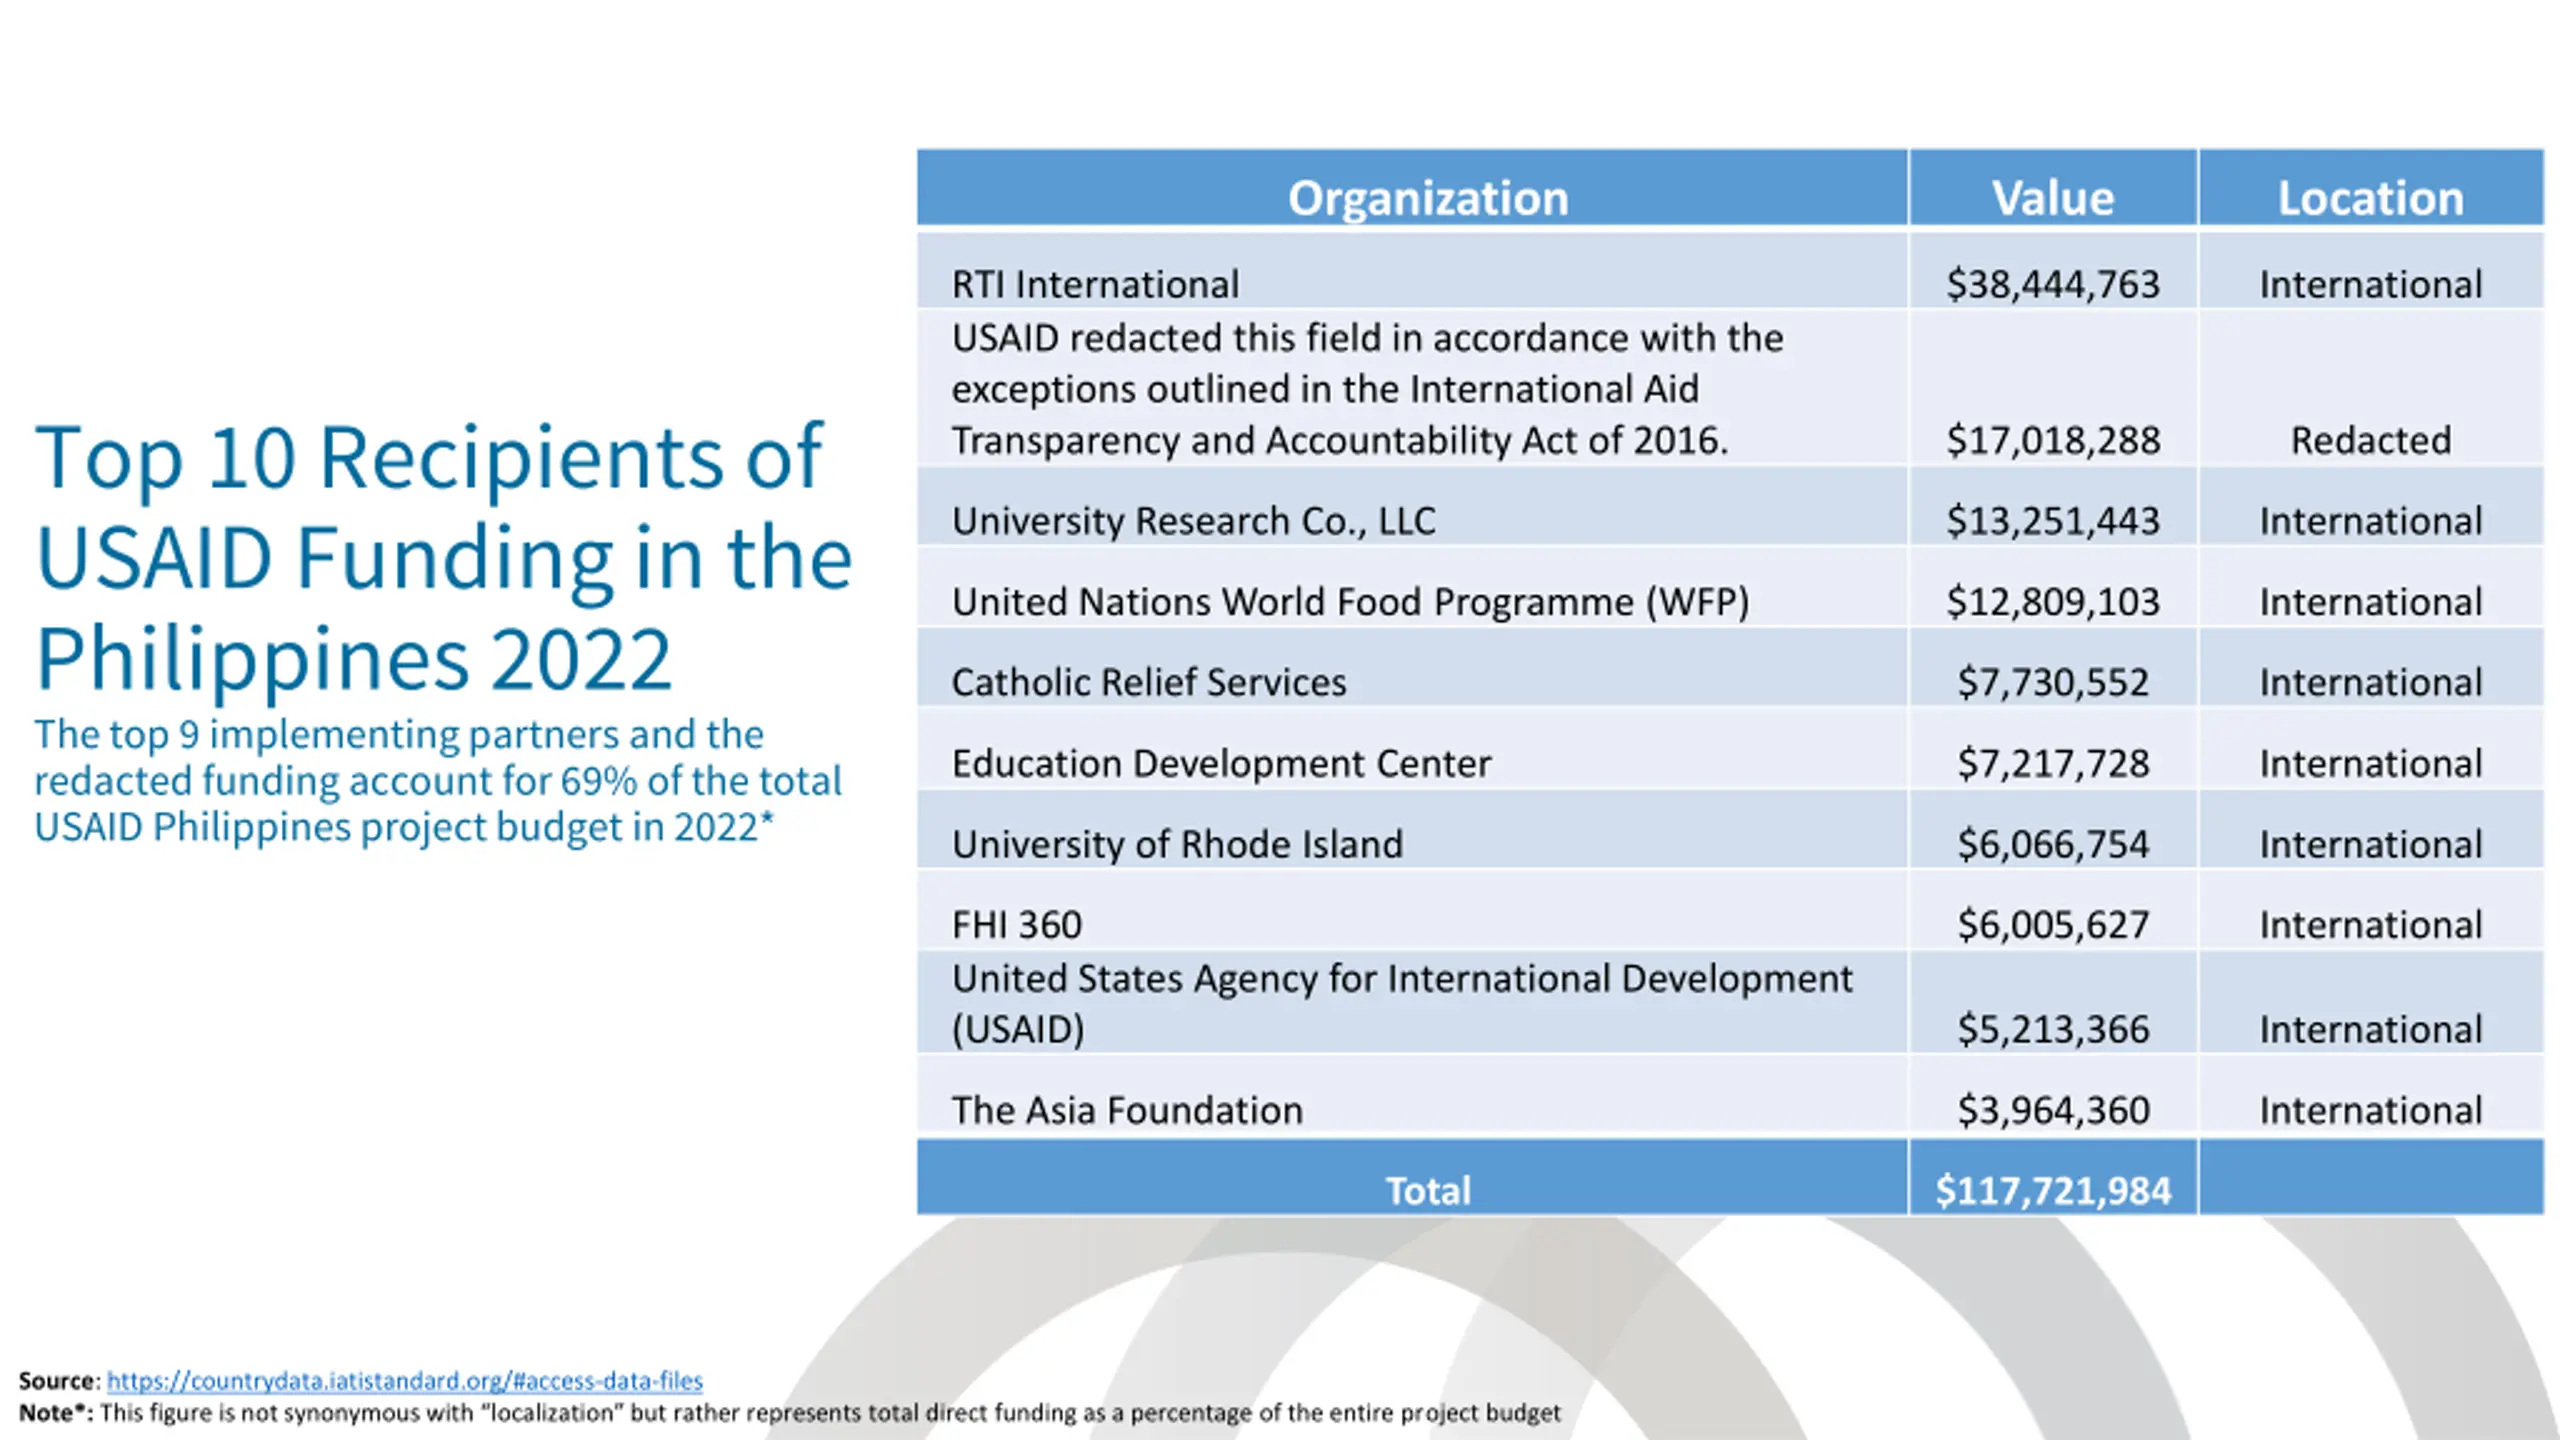Click the Location column header

point(2370,197)
